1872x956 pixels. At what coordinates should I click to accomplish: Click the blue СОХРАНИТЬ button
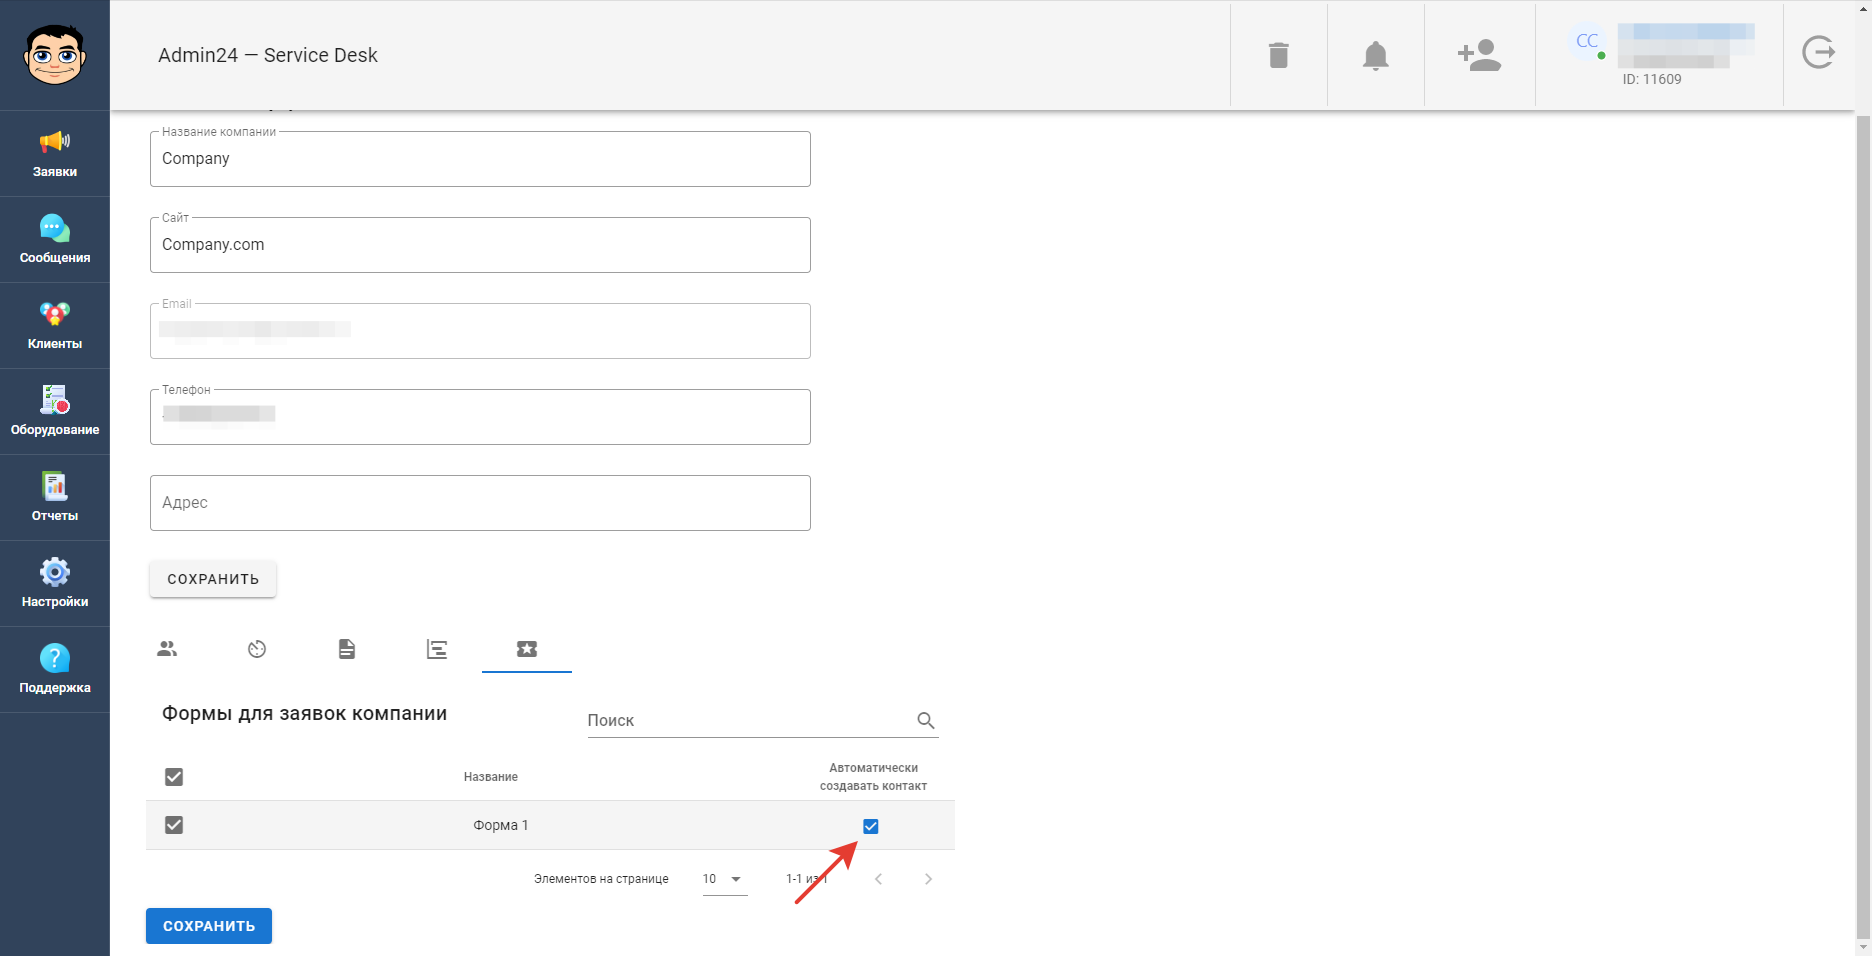[209, 926]
